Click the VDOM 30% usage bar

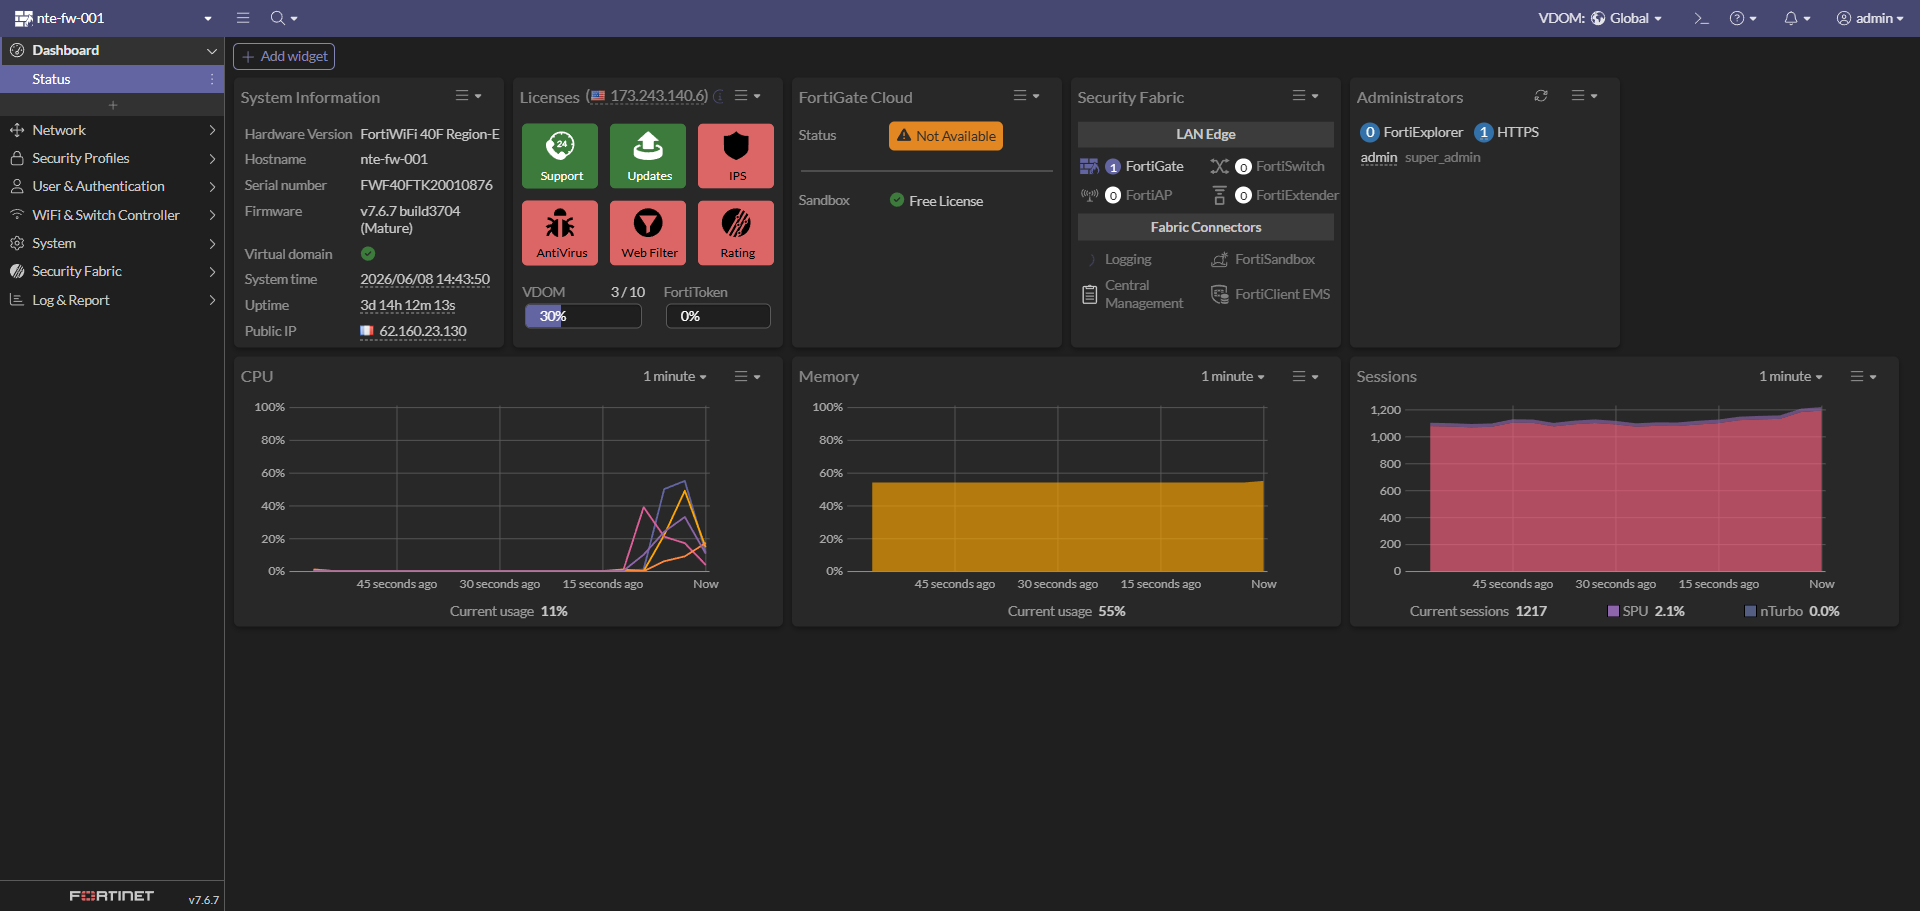(x=583, y=316)
